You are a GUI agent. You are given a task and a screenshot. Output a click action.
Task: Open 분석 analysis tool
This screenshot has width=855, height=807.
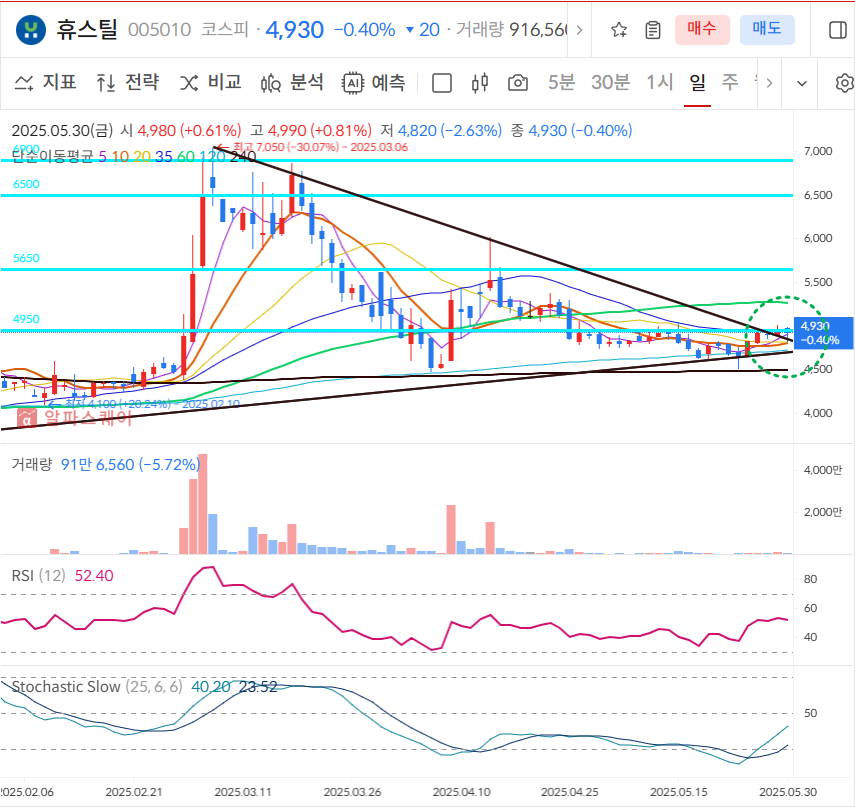[x=292, y=82]
